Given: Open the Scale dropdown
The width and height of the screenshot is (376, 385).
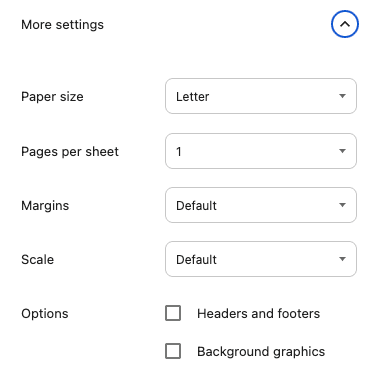Looking at the screenshot, I should pyautogui.click(x=261, y=259).
